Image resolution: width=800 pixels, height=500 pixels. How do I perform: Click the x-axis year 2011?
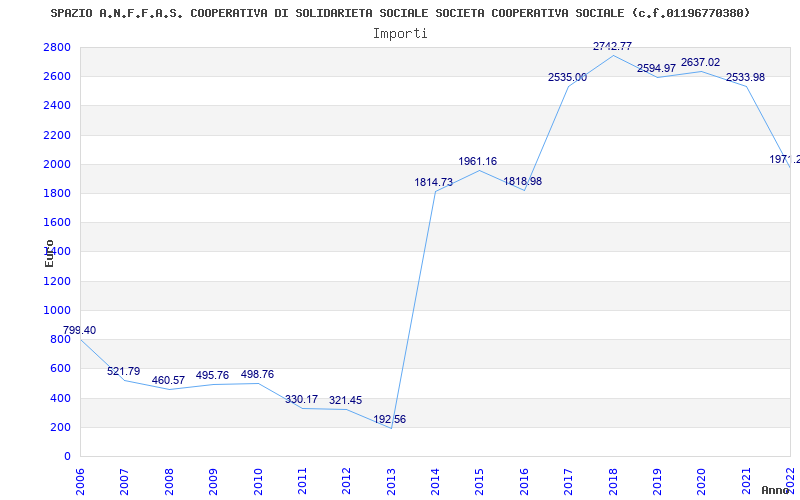point(302,482)
